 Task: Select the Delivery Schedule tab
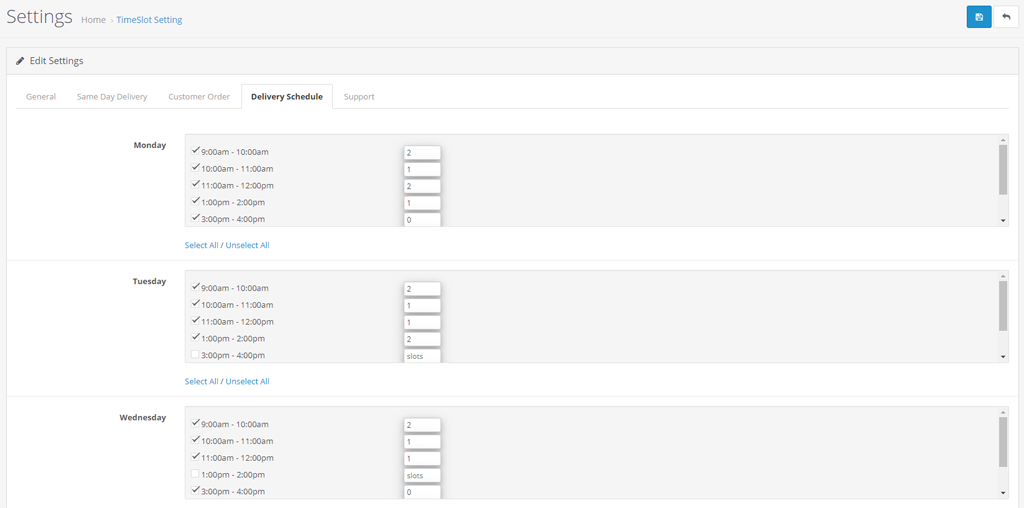click(x=287, y=97)
